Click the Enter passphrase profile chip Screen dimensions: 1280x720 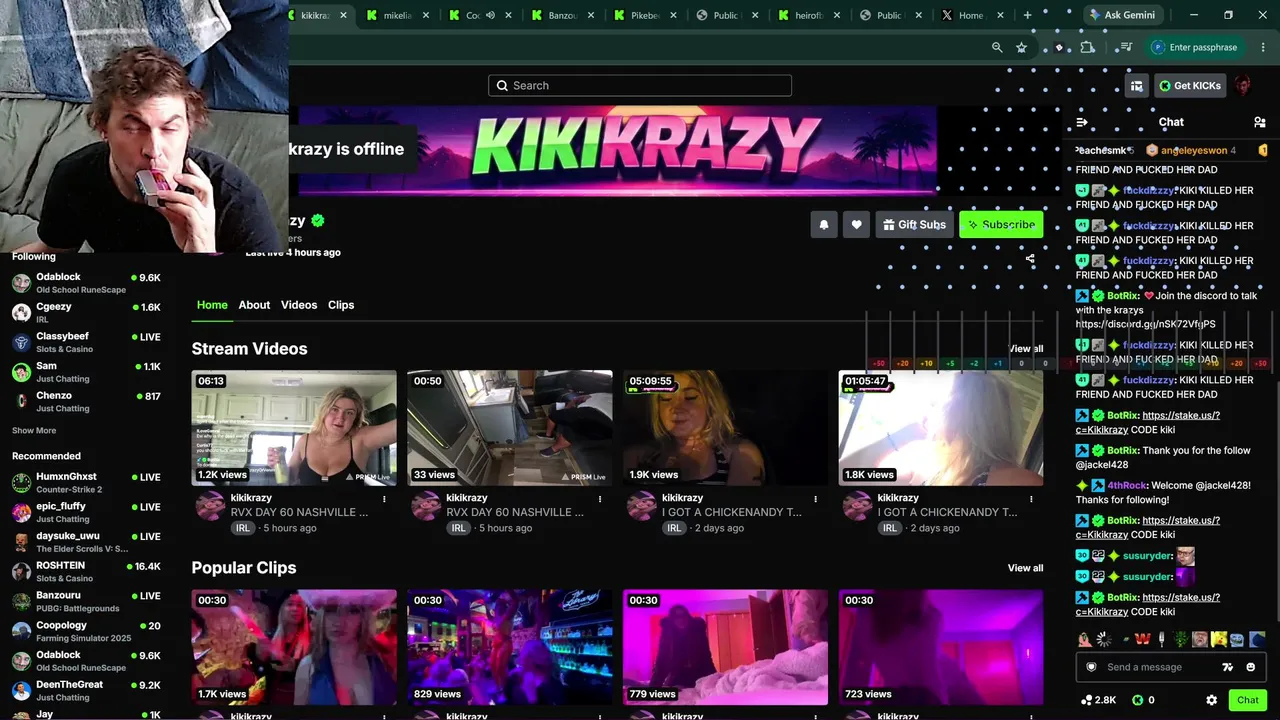(x=1195, y=47)
